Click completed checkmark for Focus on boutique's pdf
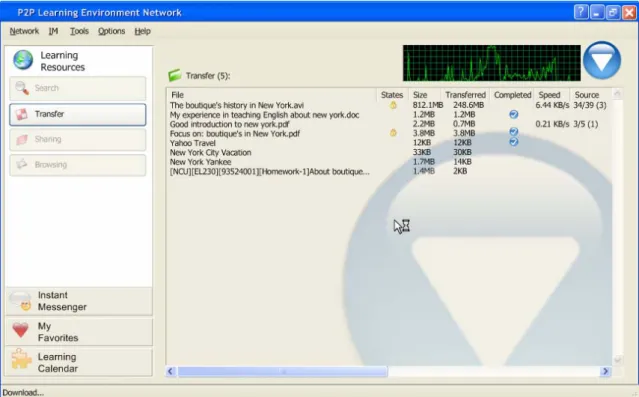 point(513,132)
